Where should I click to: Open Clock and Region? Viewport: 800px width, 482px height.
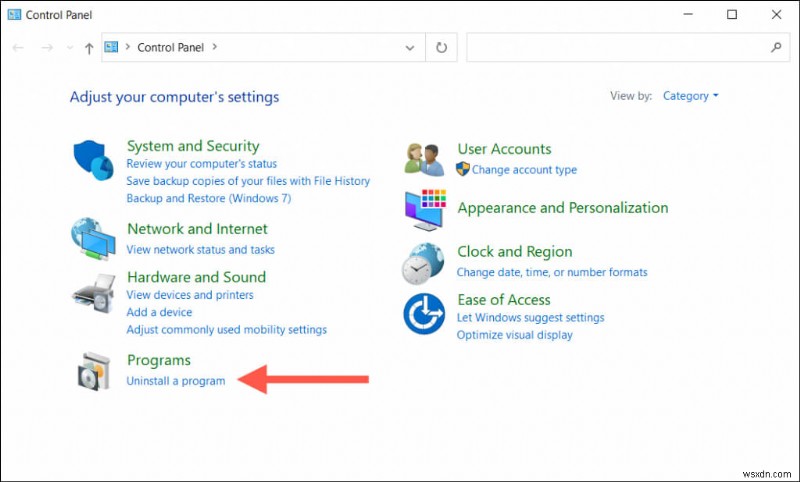(514, 251)
